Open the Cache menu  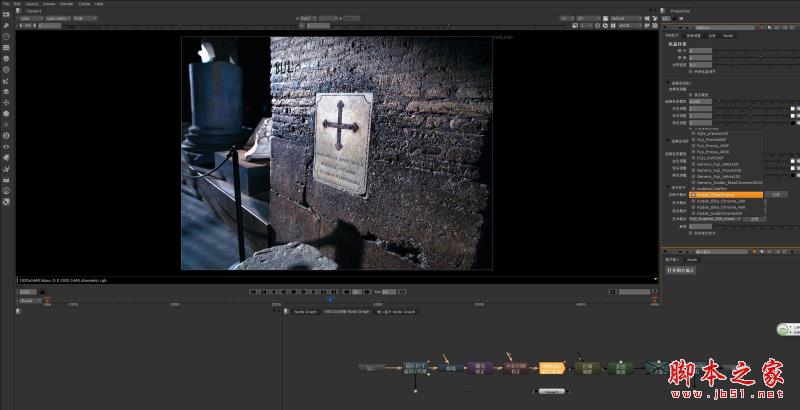(84, 4)
